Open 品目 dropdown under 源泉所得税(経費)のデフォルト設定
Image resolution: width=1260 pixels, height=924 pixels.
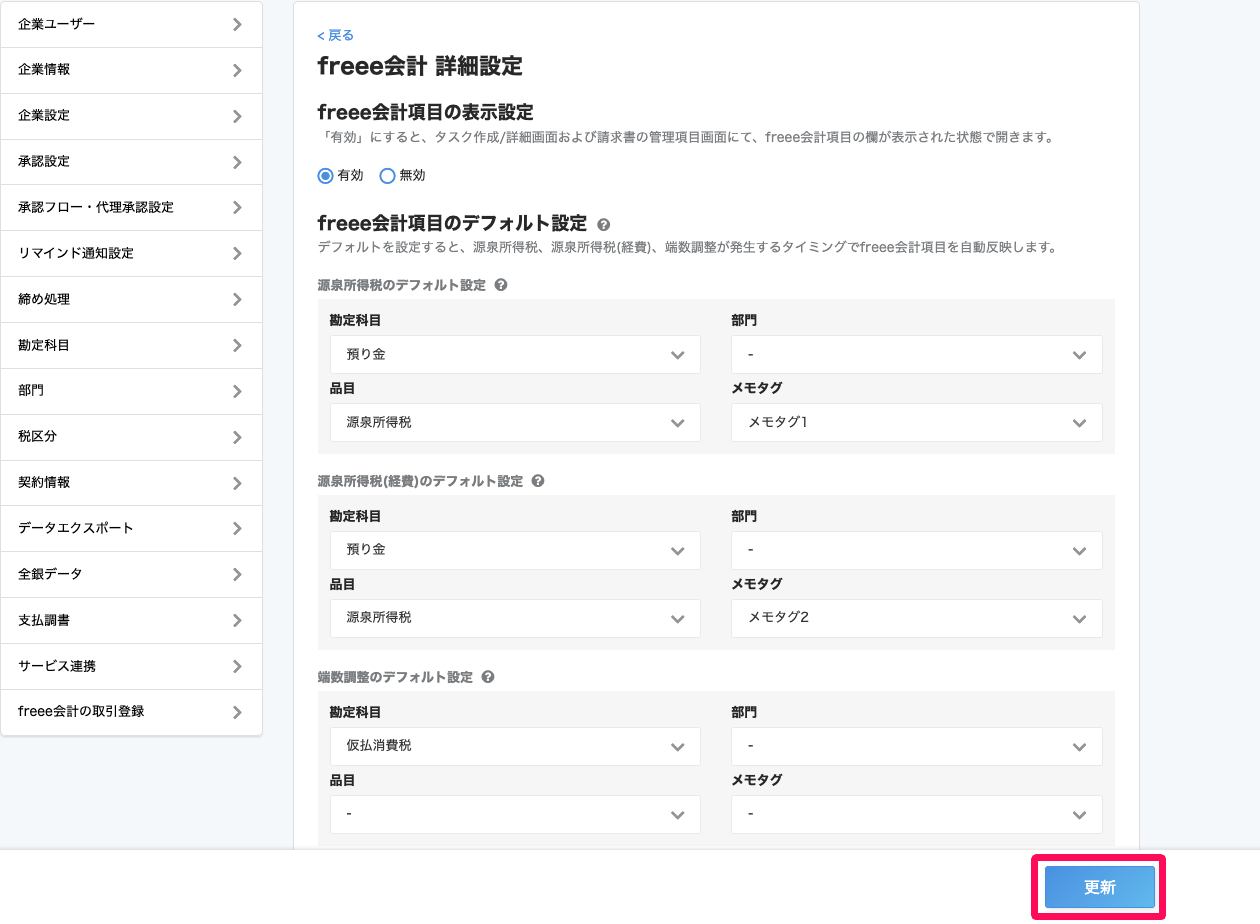pyautogui.click(x=515, y=618)
